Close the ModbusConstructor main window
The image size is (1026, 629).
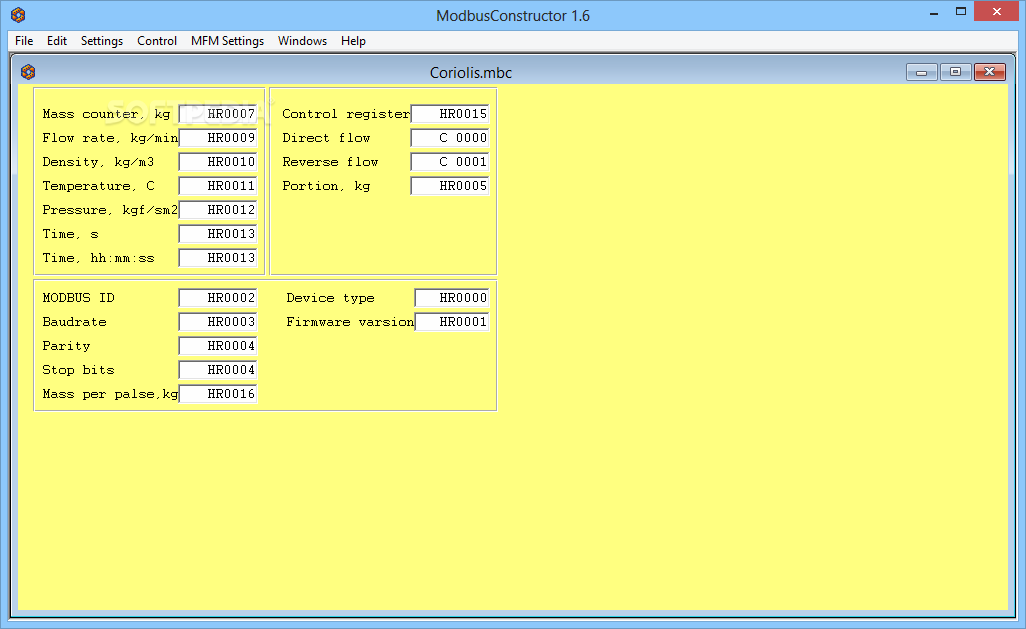997,12
